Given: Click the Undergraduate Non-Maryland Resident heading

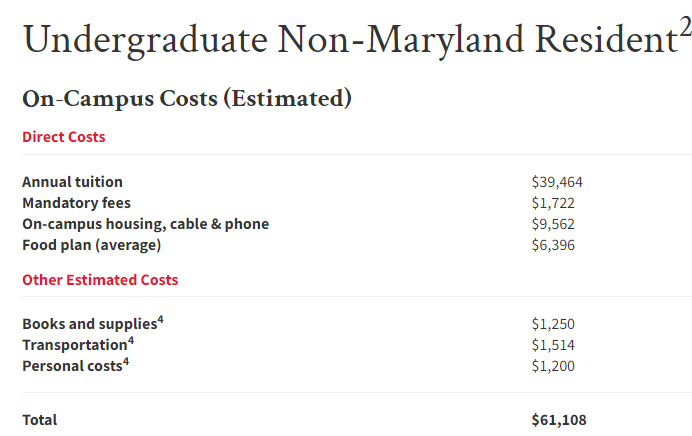Looking at the screenshot, I should click(x=350, y=40).
